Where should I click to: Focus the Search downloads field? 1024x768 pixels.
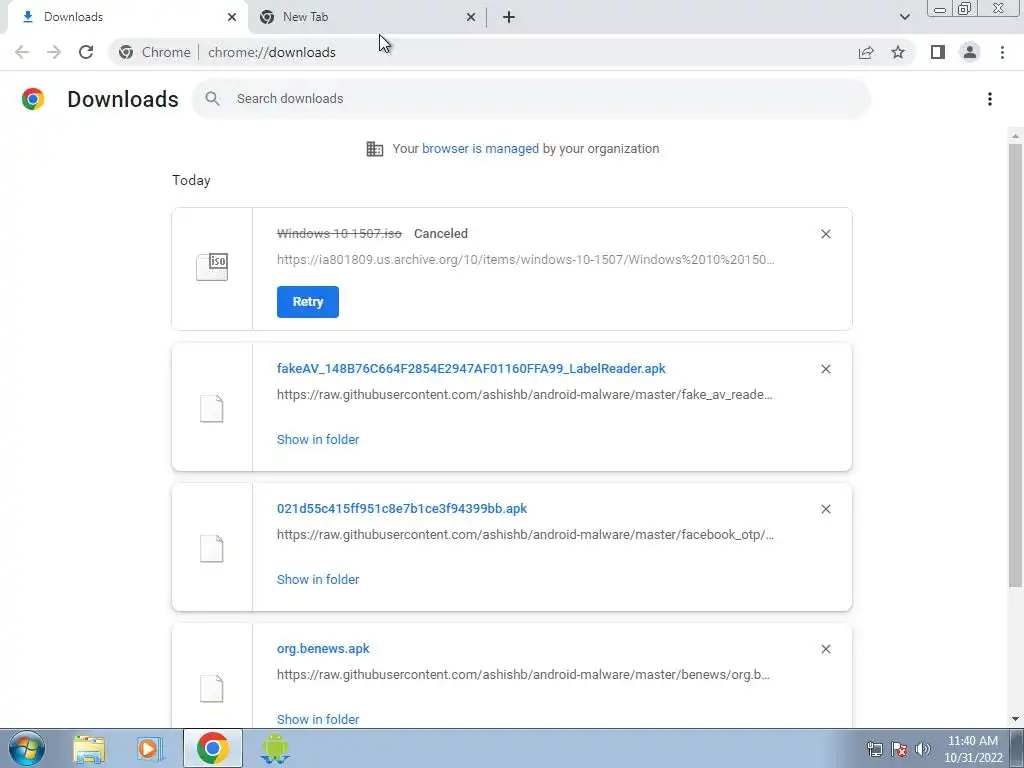(x=532, y=99)
